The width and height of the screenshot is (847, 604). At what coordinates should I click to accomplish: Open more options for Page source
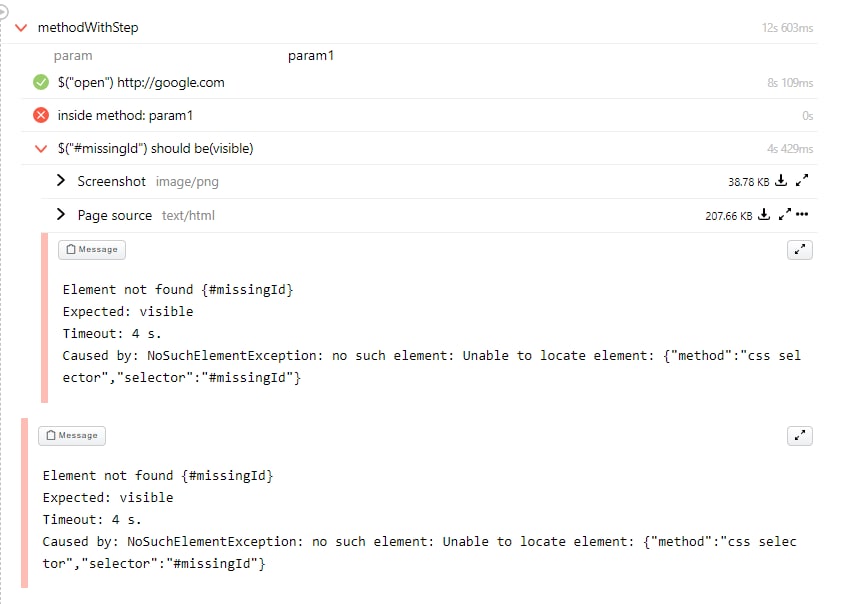802,214
